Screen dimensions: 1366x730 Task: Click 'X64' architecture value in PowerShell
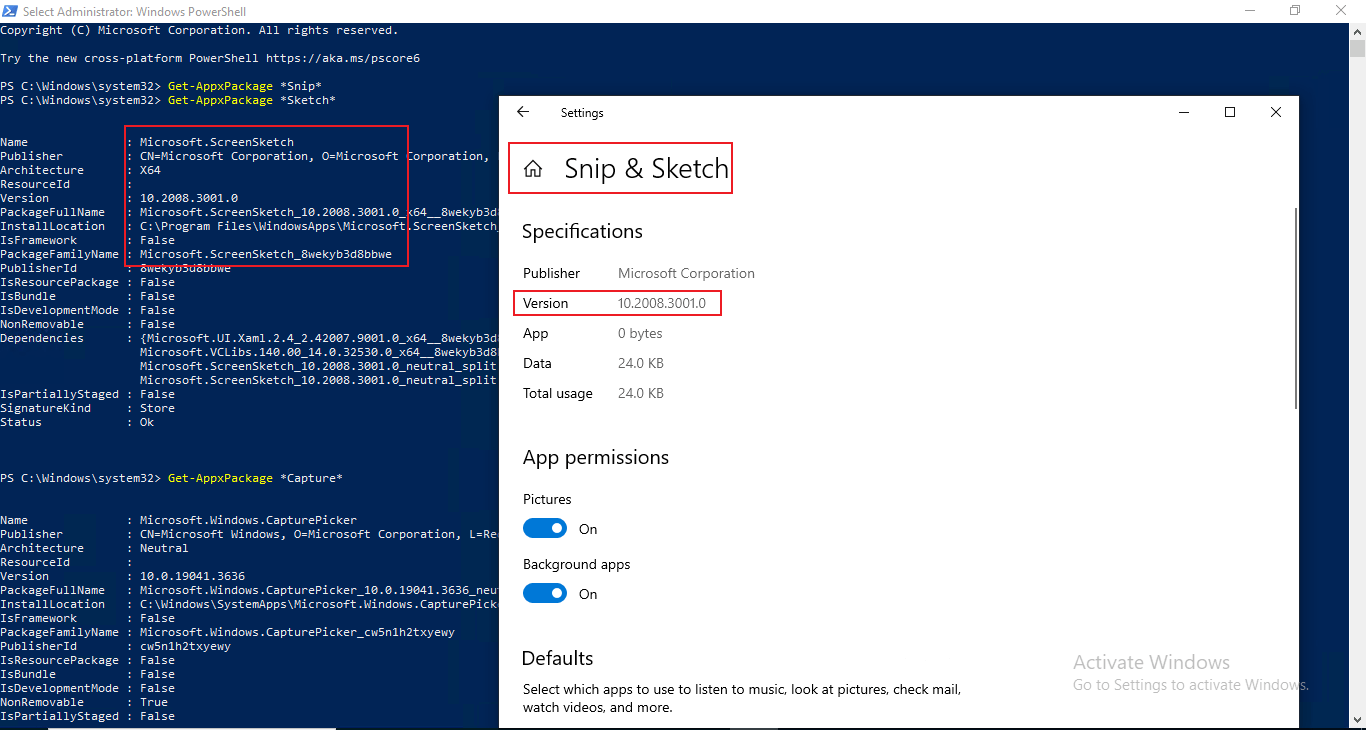150,170
